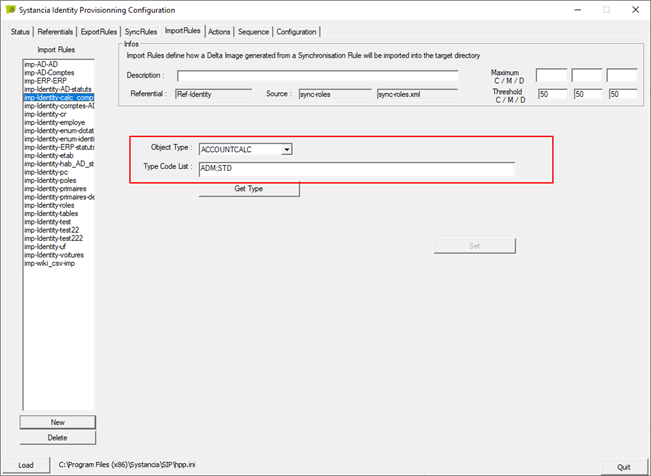Click the Load button
The height and width of the screenshot is (476, 651).
(26, 465)
